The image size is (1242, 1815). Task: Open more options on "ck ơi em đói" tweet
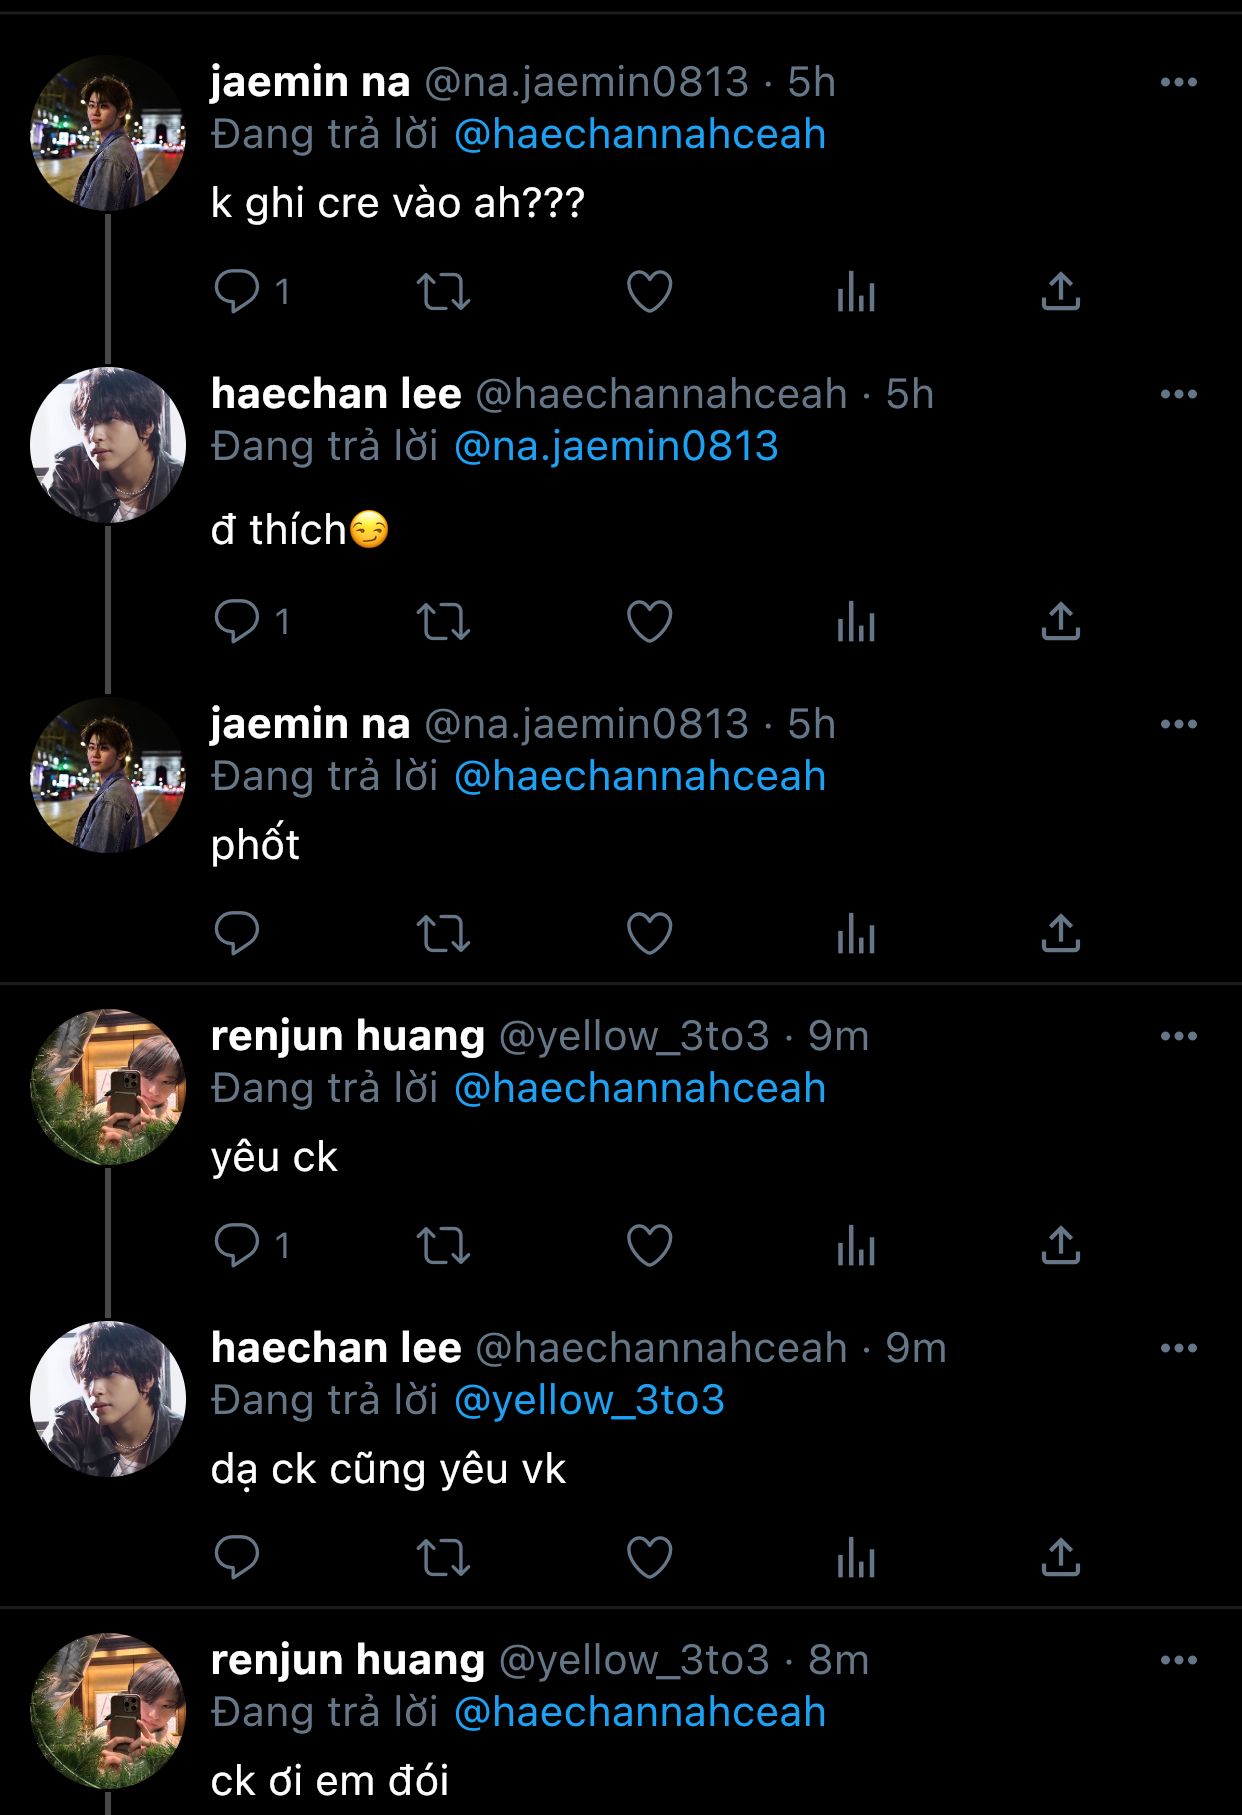point(1179,1660)
